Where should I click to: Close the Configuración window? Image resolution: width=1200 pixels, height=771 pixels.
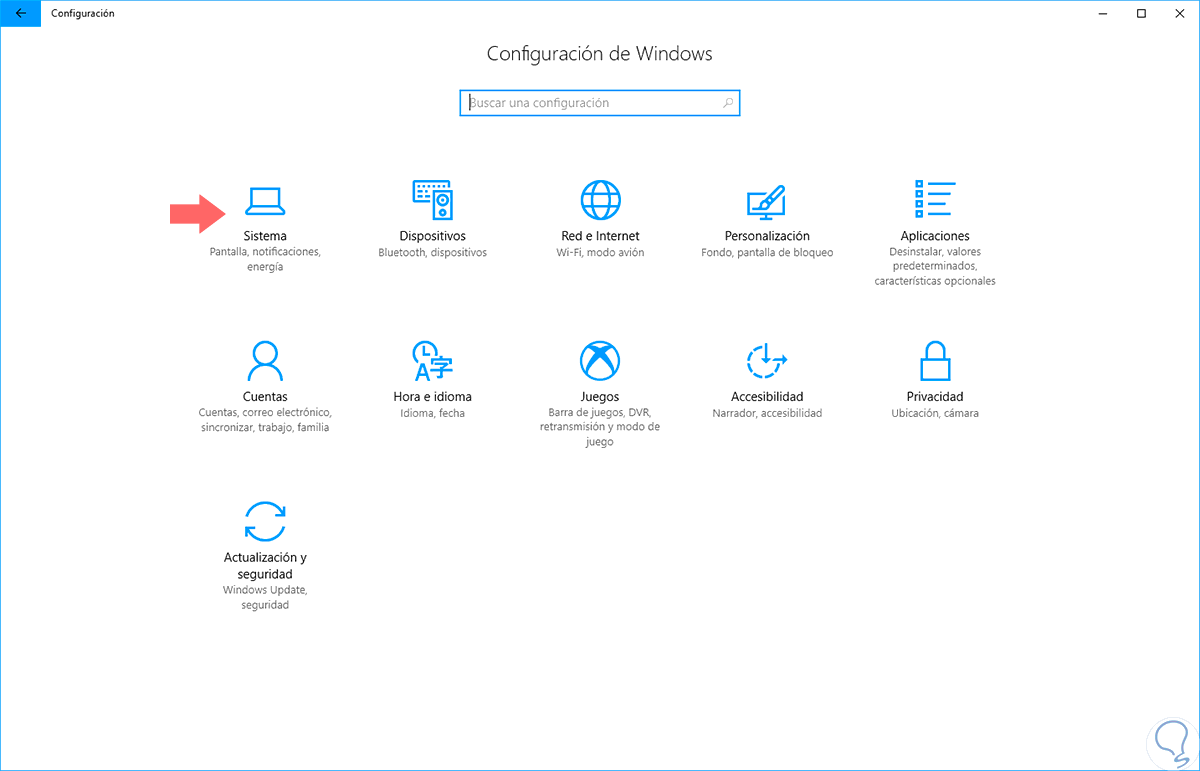click(1179, 14)
